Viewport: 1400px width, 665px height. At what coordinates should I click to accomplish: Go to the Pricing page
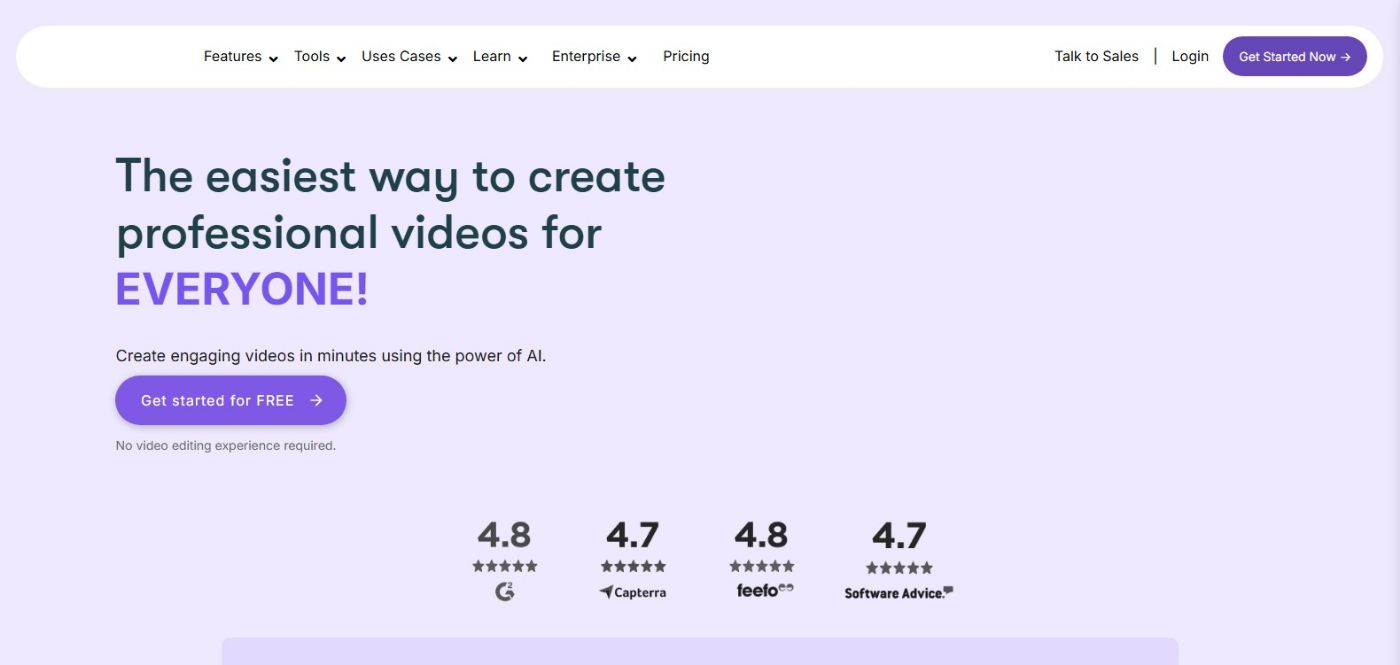point(686,57)
